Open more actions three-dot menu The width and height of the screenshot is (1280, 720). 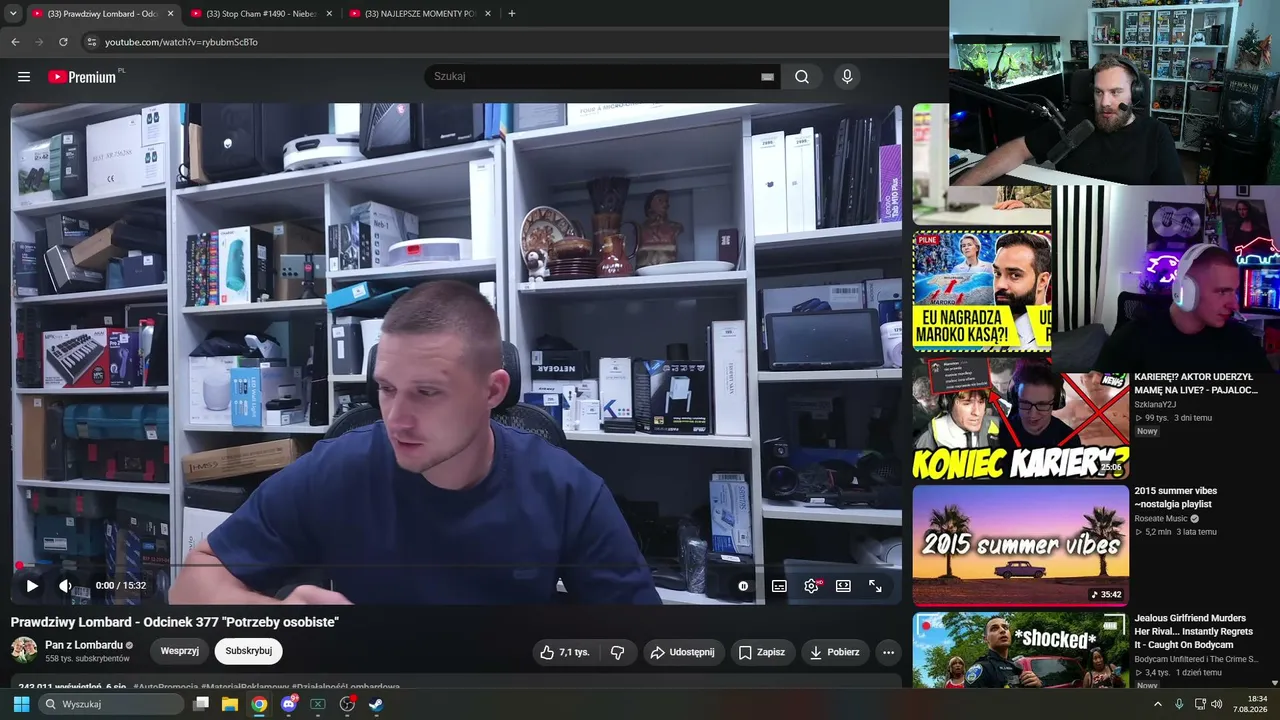click(888, 652)
